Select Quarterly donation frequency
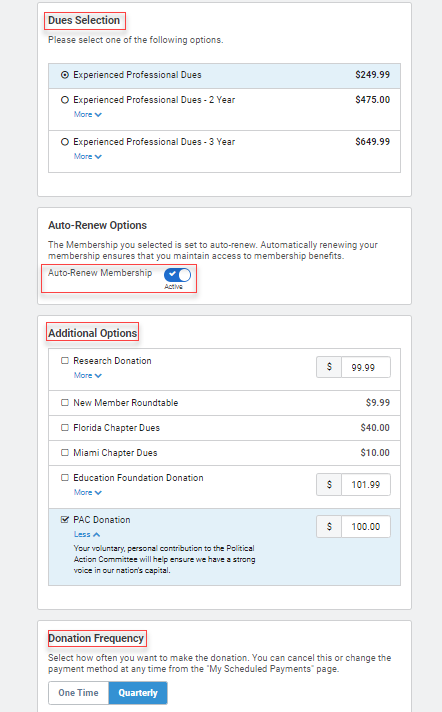This screenshot has height=712, width=442. [138, 693]
